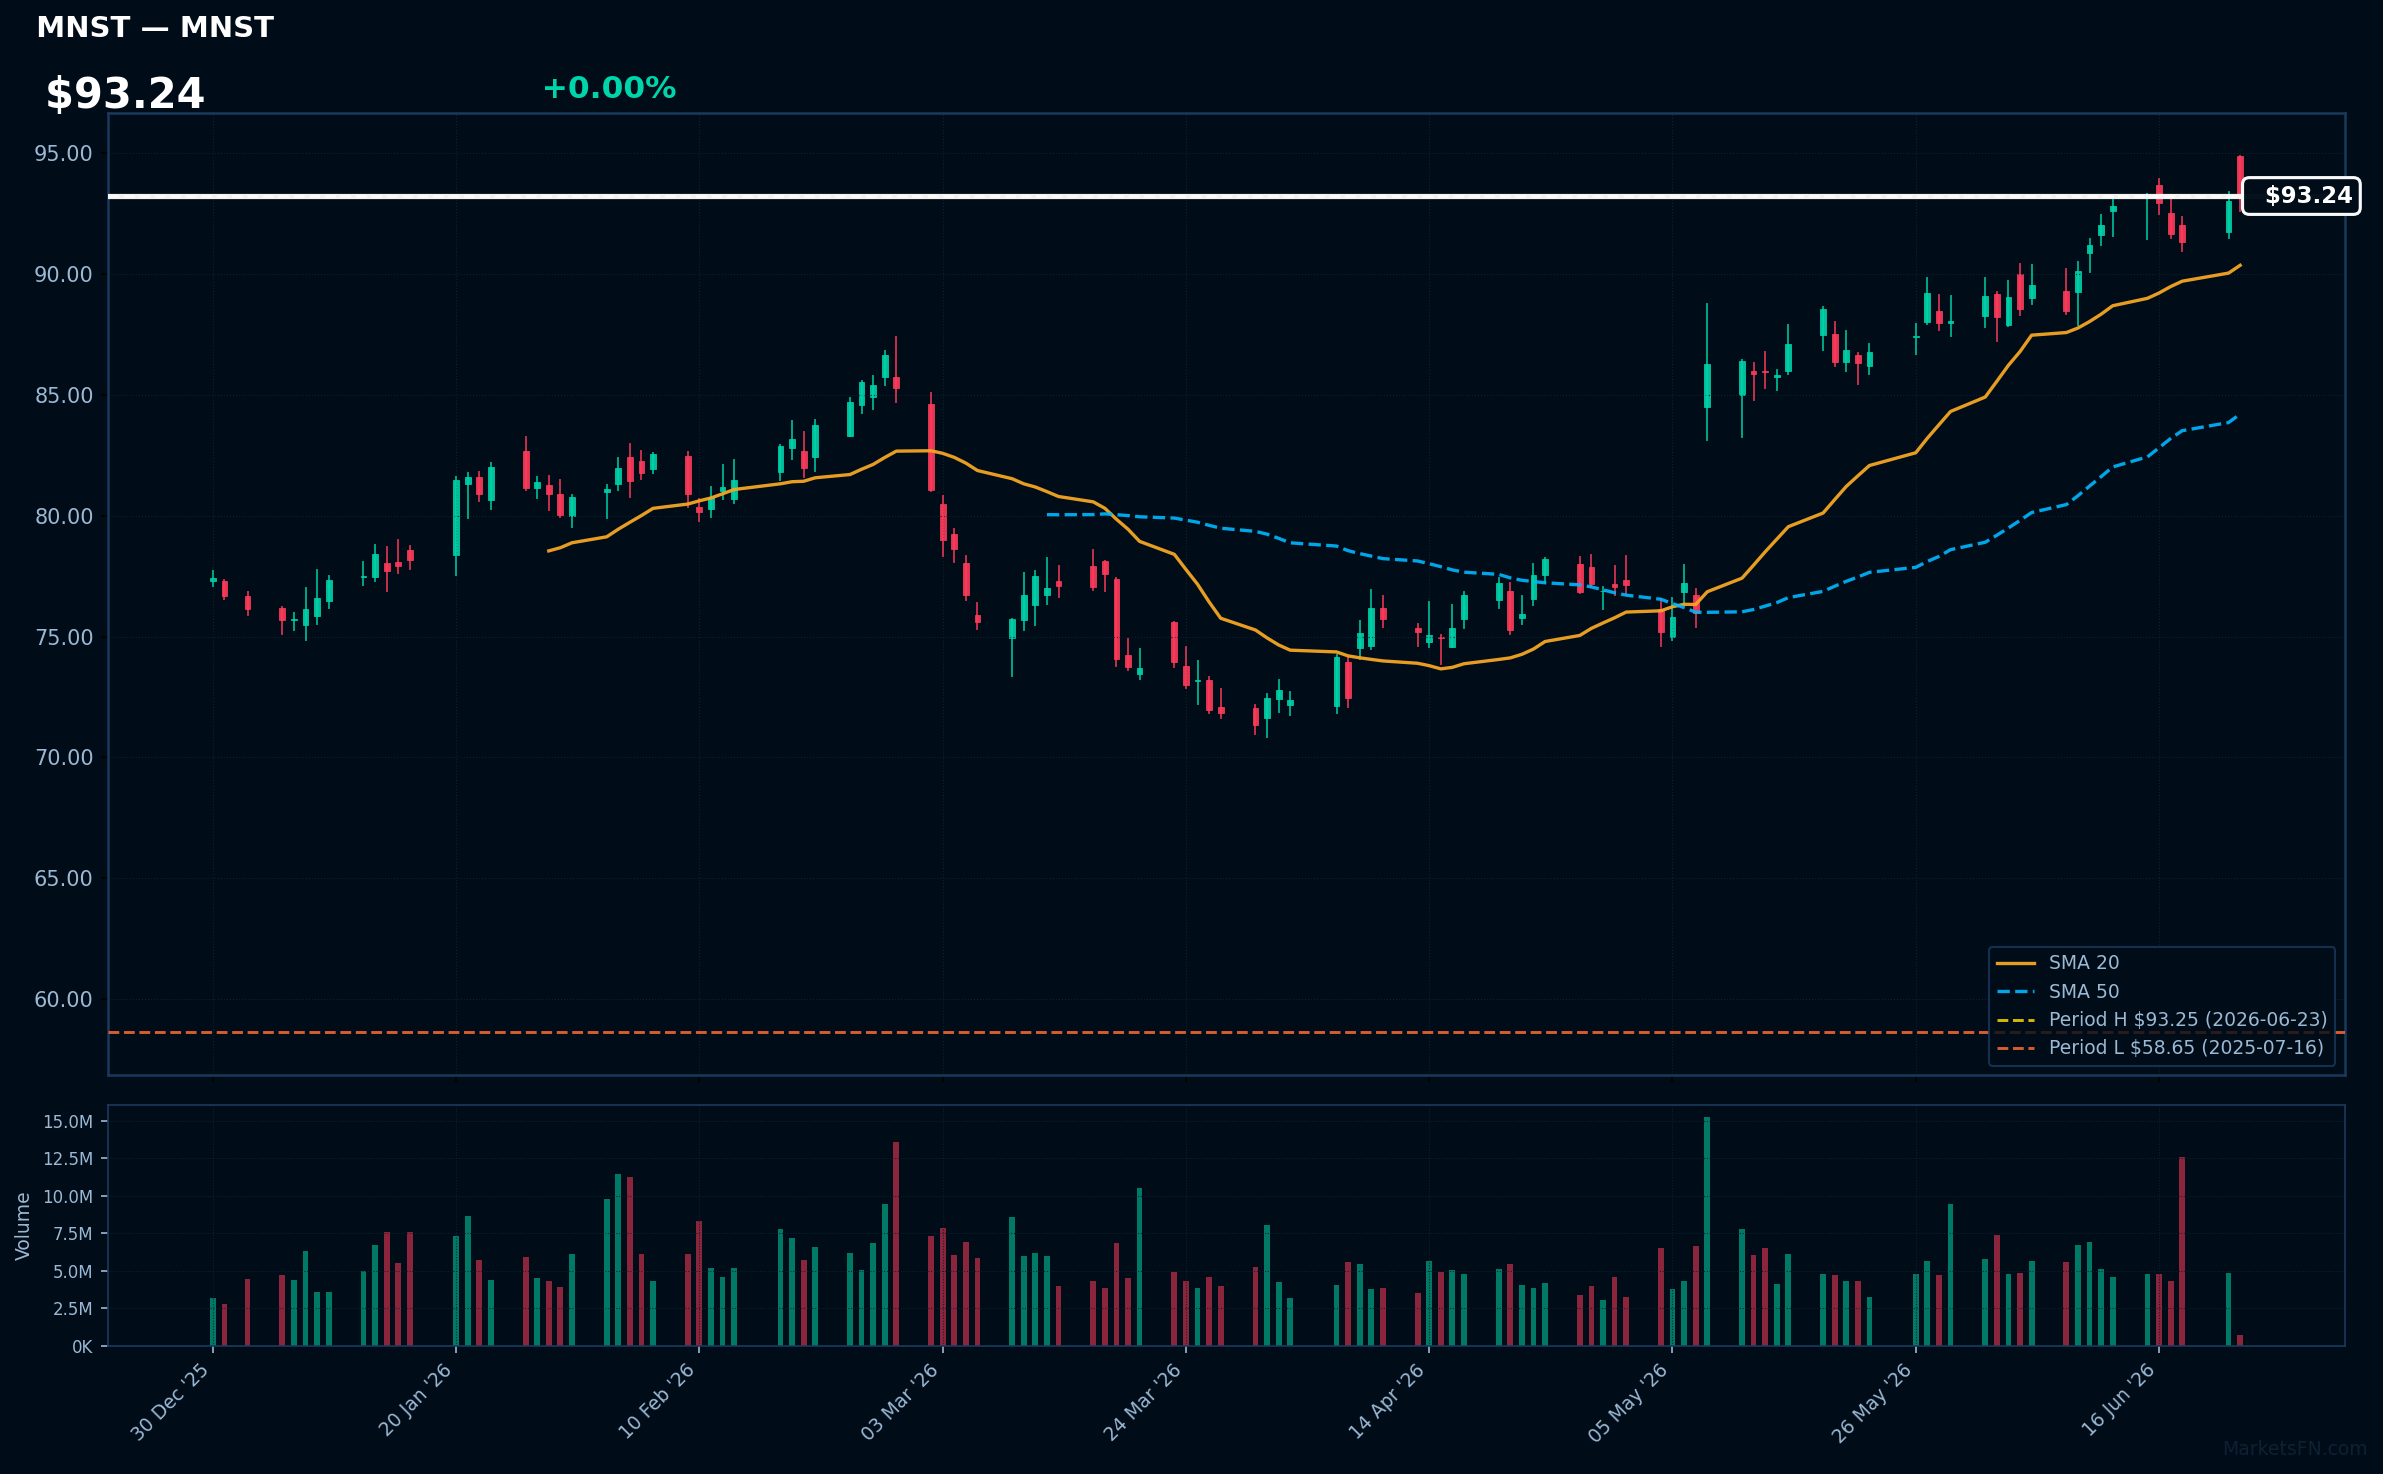Click the 60.00 price axis label
This screenshot has width=2383, height=1474.
(x=63, y=1000)
